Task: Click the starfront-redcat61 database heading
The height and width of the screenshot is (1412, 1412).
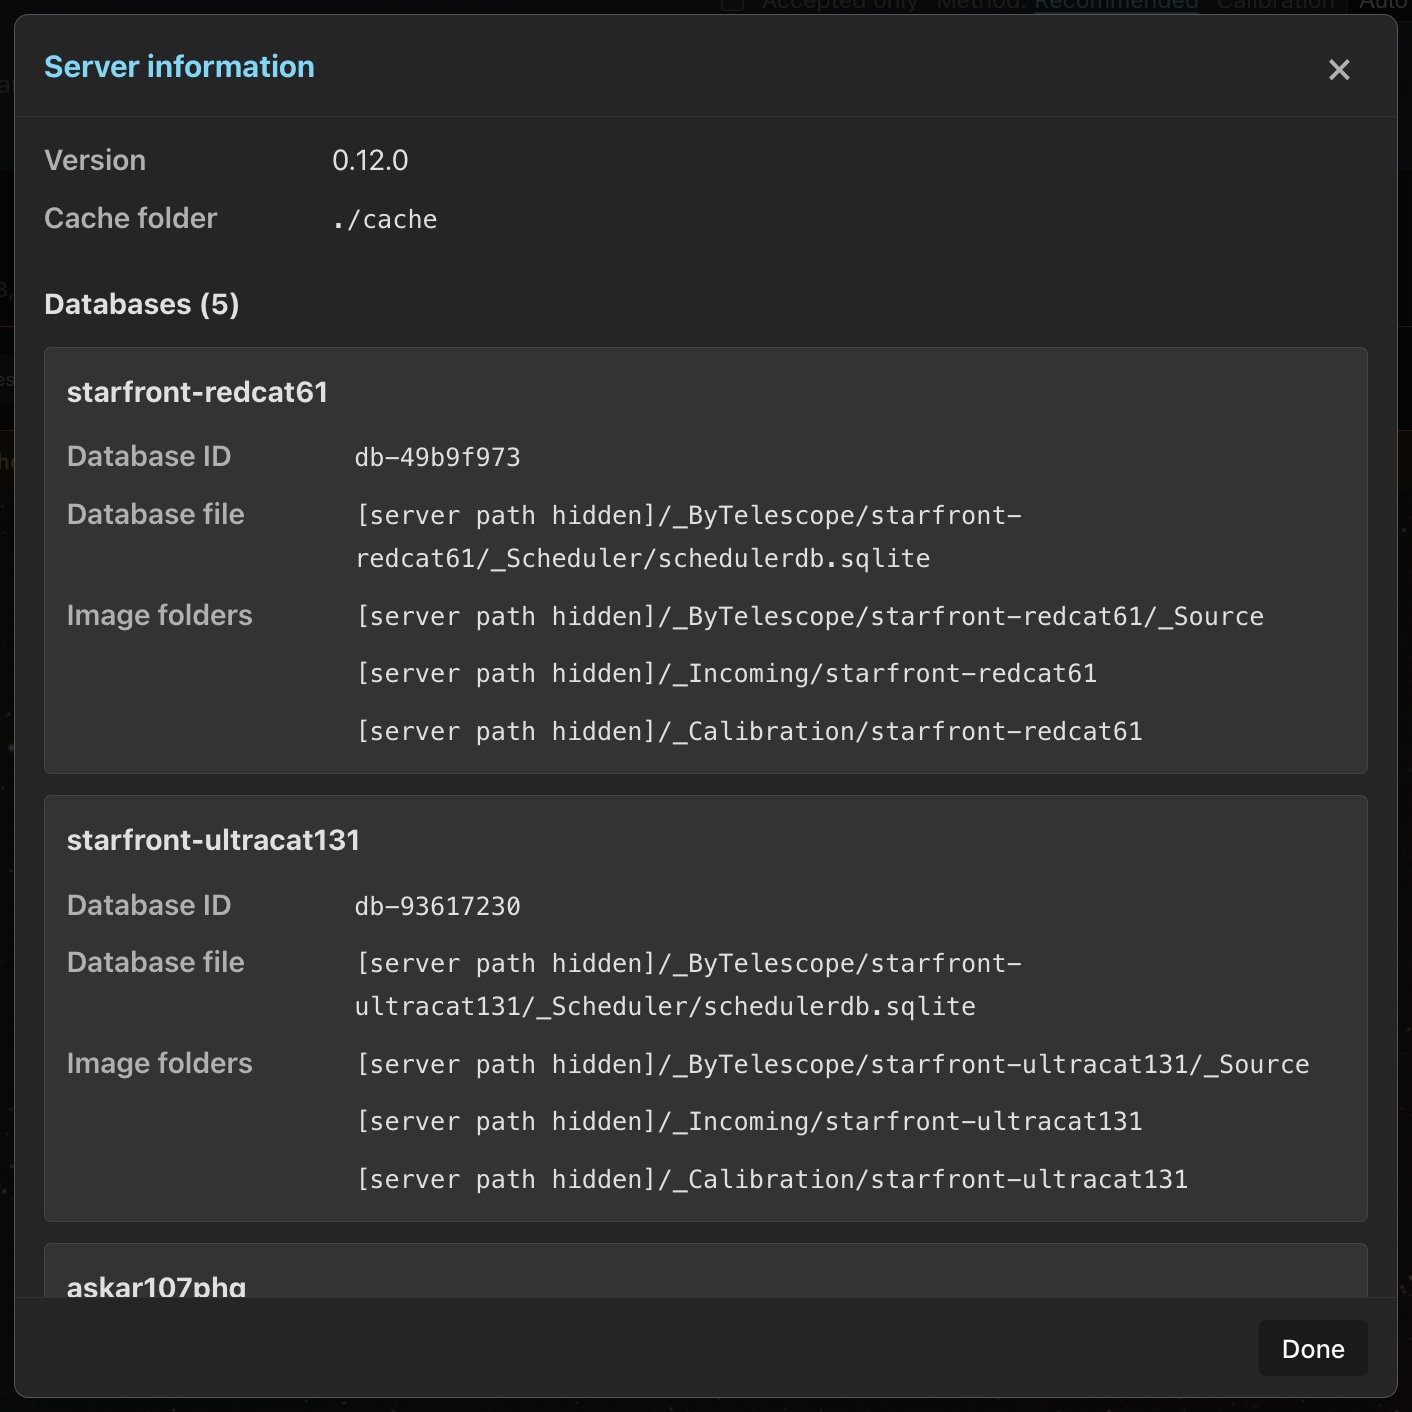Action: (197, 392)
